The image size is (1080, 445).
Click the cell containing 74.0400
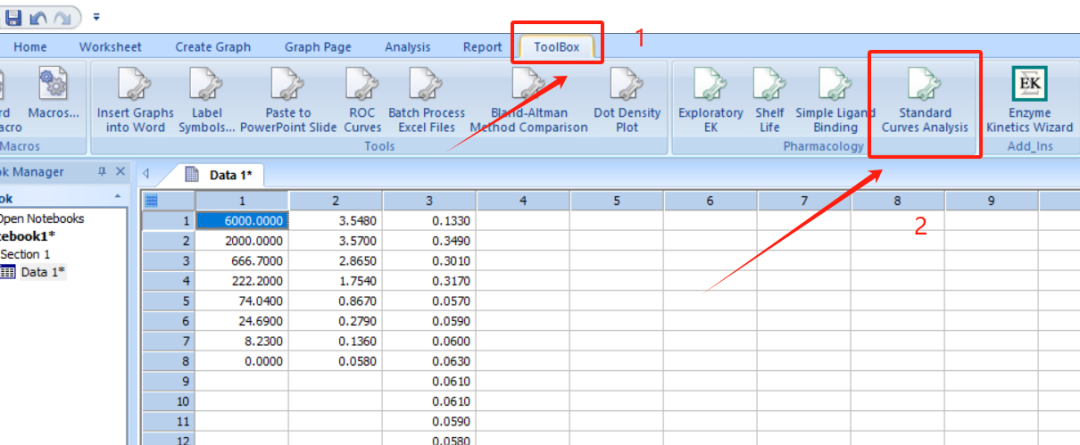(x=242, y=300)
